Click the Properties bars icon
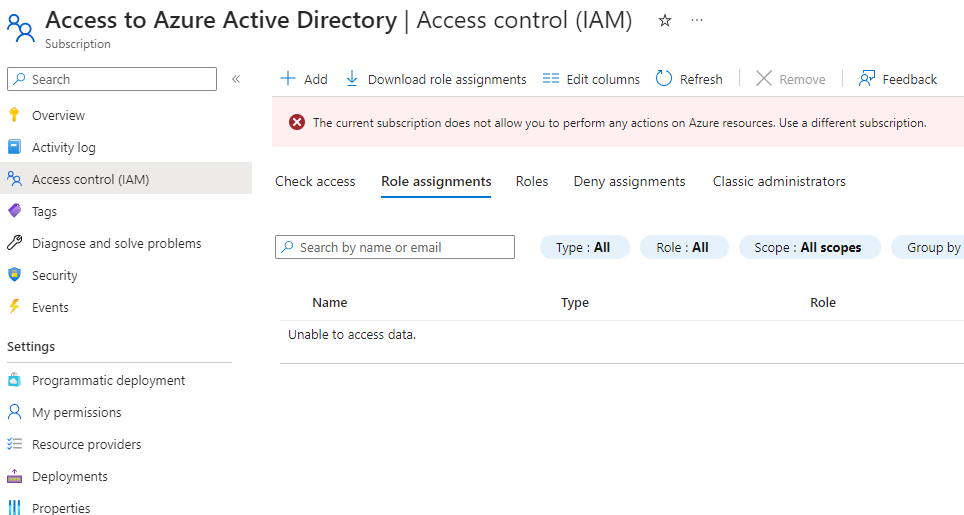The width and height of the screenshot is (964, 515). [14, 508]
